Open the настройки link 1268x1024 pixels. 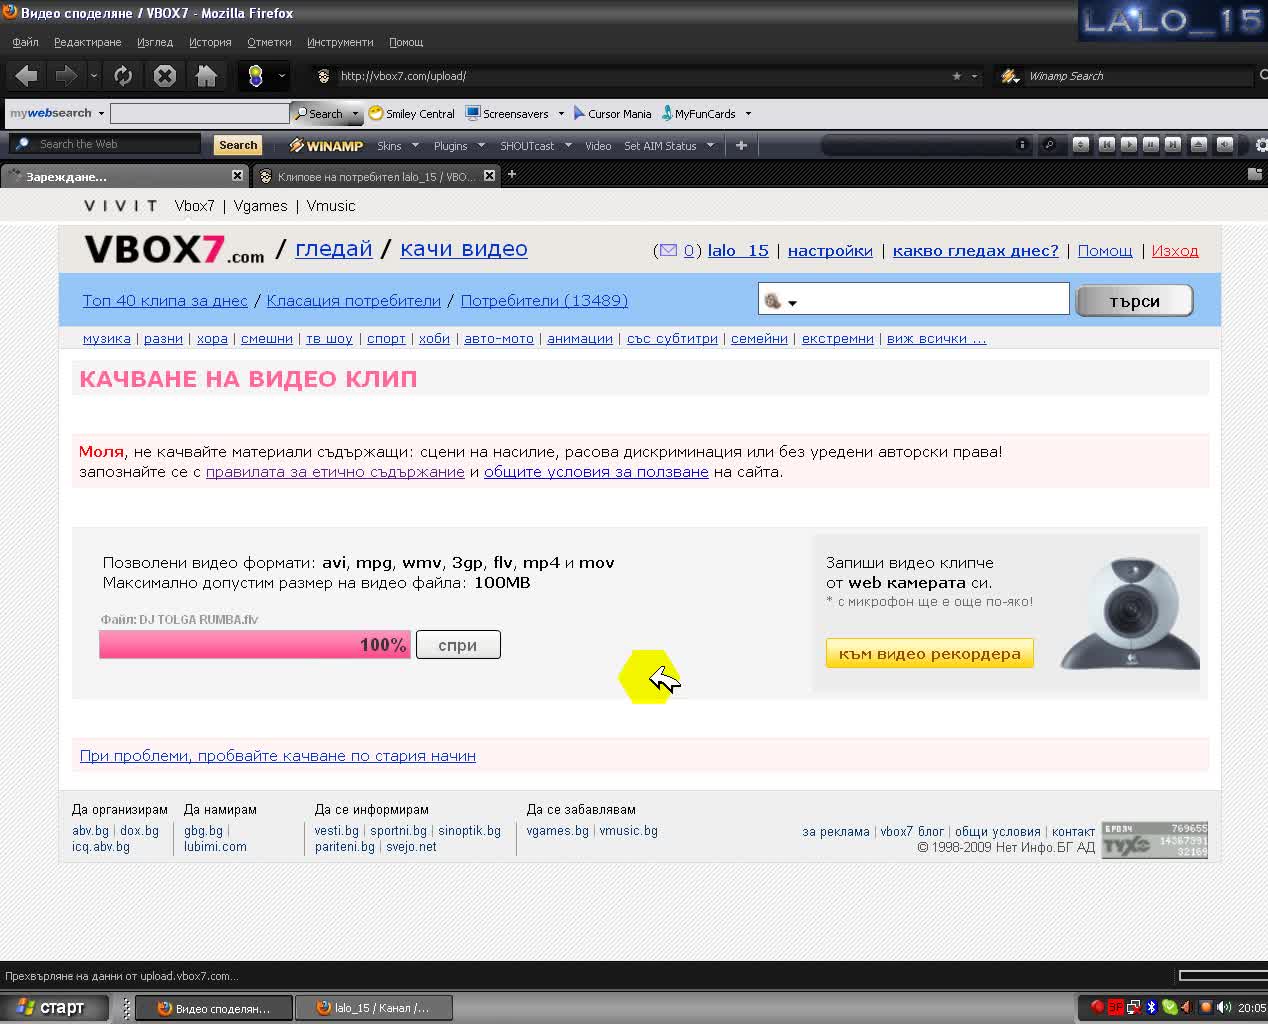[x=830, y=251]
